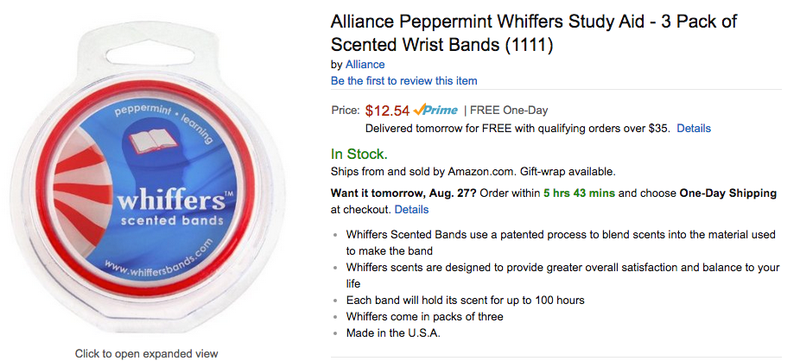
Task: Click bullet about patented scent process
Action: [561, 243]
